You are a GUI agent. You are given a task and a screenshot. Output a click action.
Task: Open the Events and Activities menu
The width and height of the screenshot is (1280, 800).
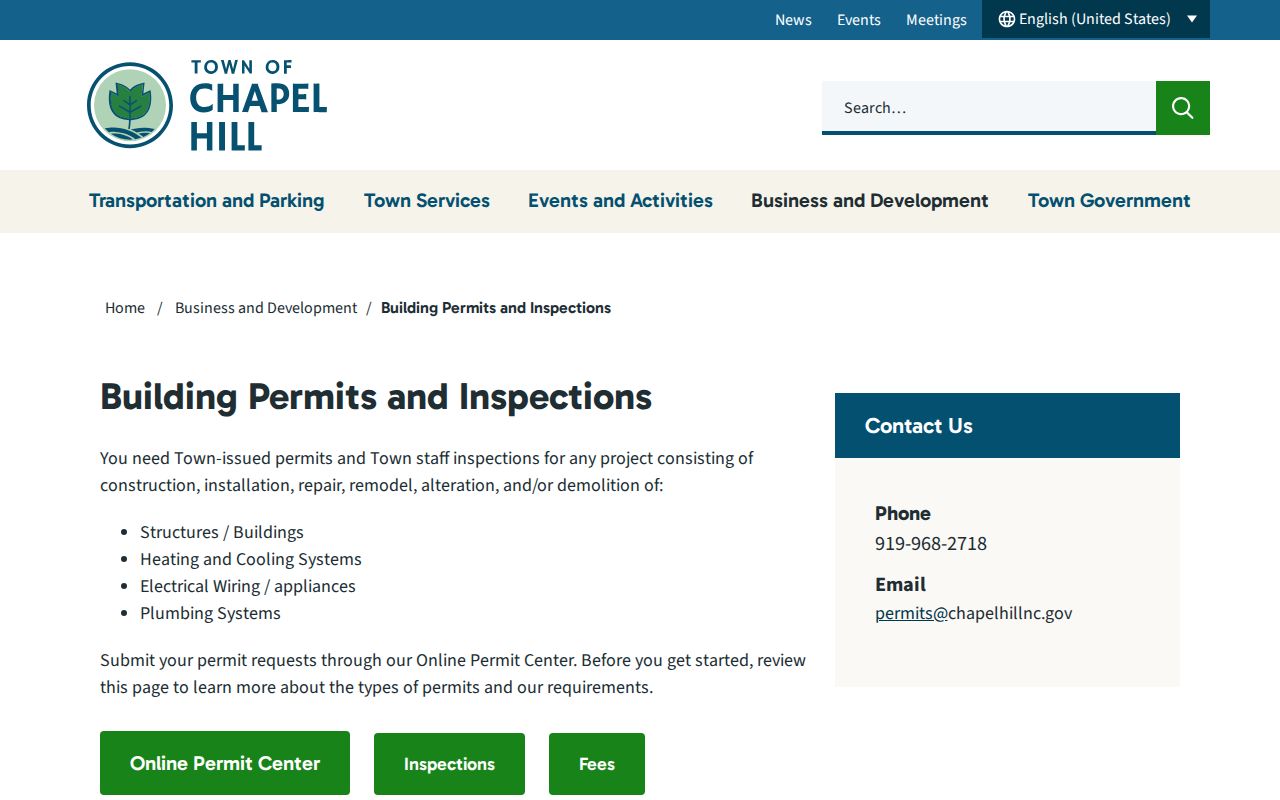coord(620,201)
